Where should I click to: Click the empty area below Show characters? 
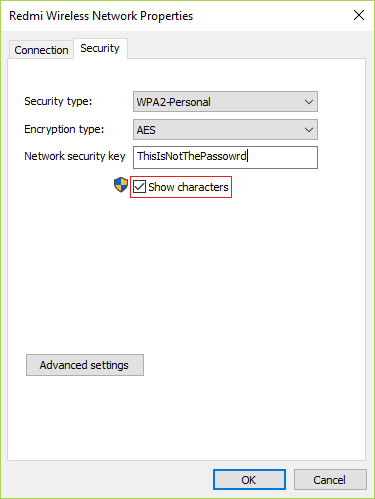coord(187,273)
